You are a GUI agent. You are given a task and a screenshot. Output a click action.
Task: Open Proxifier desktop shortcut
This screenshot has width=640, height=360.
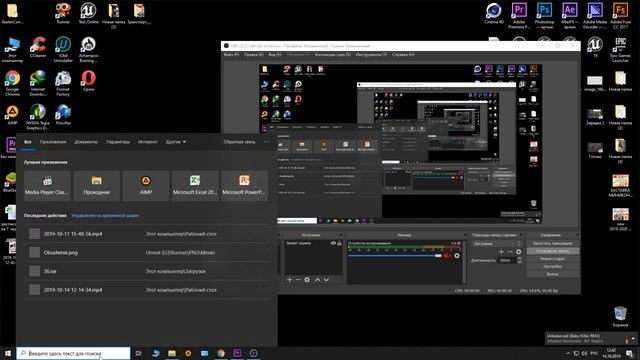click(63, 115)
